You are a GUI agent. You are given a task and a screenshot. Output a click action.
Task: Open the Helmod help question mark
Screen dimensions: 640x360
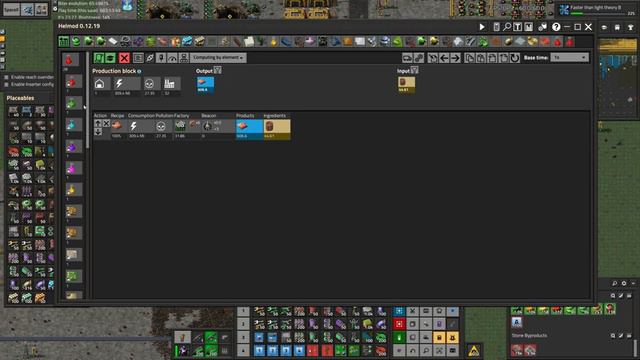(556, 27)
